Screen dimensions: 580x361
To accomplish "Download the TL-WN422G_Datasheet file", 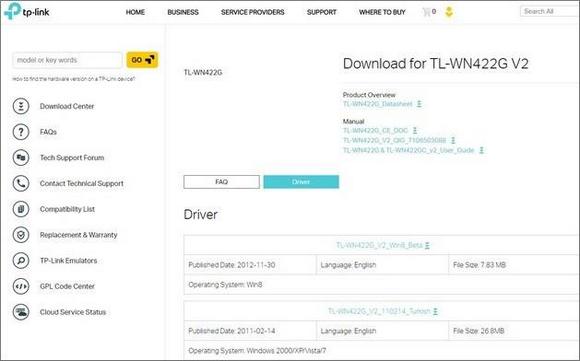I will coord(378,104).
